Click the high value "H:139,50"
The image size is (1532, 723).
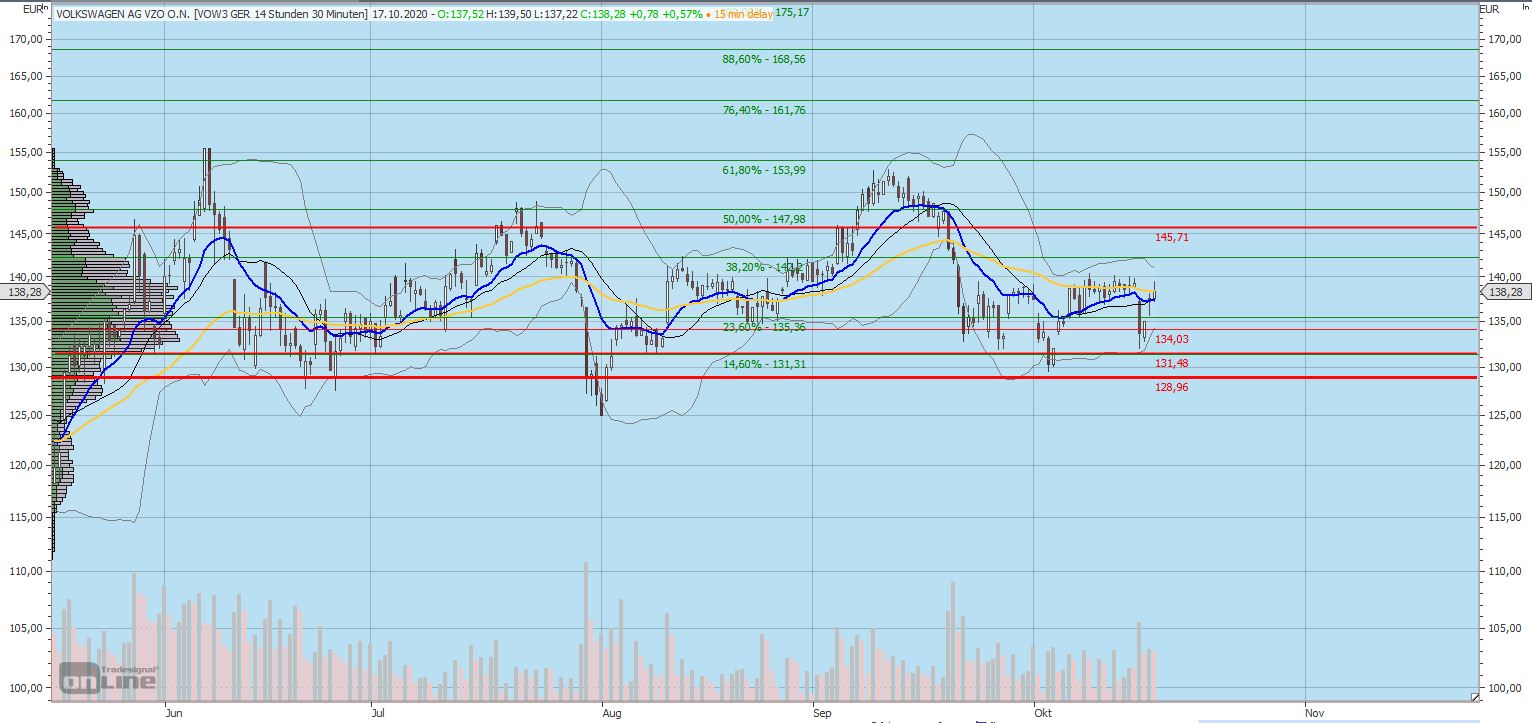[x=508, y=14]
